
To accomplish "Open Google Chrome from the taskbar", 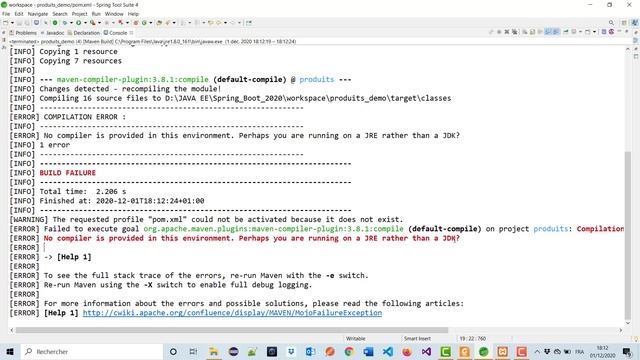I will [x=349, y=351].
